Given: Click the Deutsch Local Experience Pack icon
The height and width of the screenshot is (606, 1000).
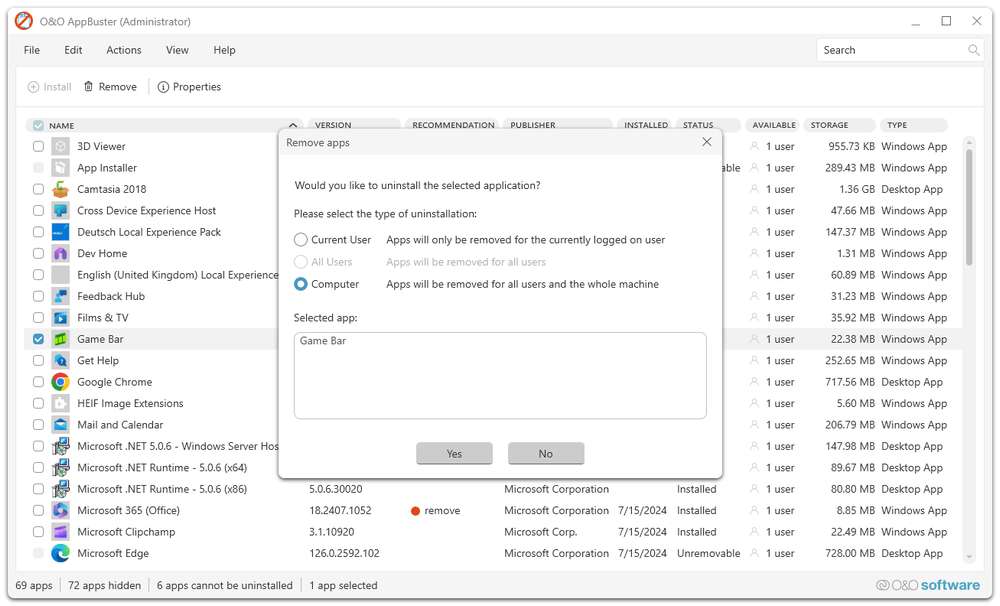Looking at the screenshot, I should (61, 232).
